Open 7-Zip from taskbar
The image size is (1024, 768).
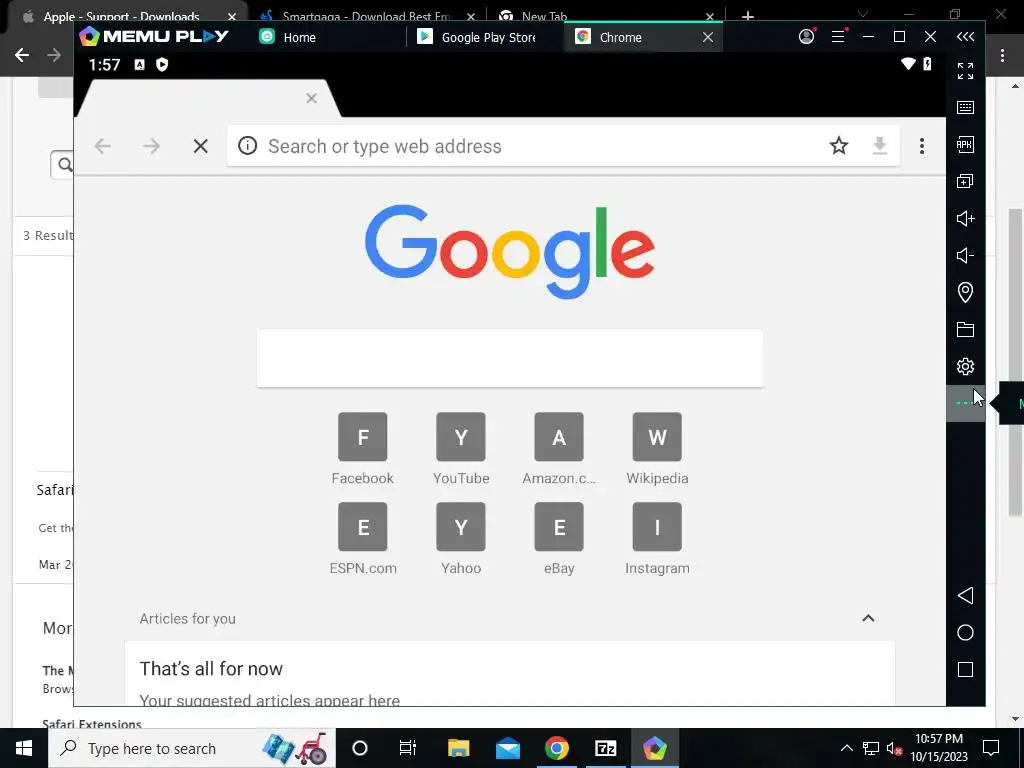[605, 748]
